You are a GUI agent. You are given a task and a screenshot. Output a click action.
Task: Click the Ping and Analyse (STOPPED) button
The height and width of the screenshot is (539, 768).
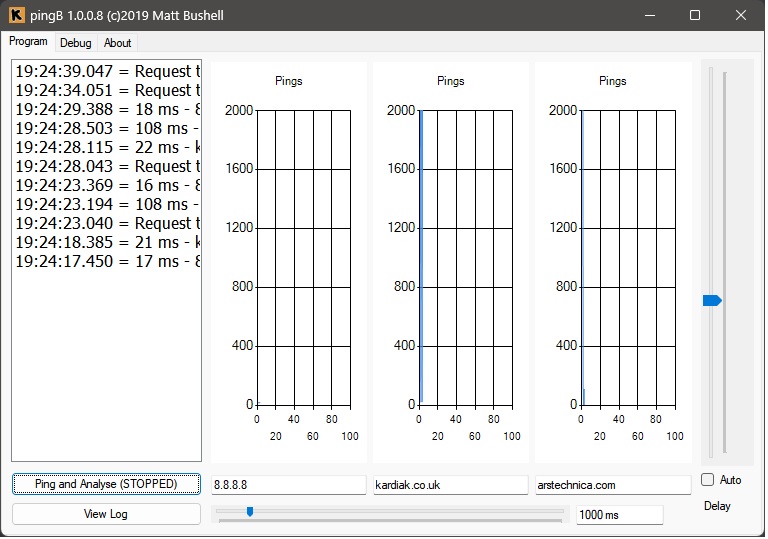click(x=106, y=484)
